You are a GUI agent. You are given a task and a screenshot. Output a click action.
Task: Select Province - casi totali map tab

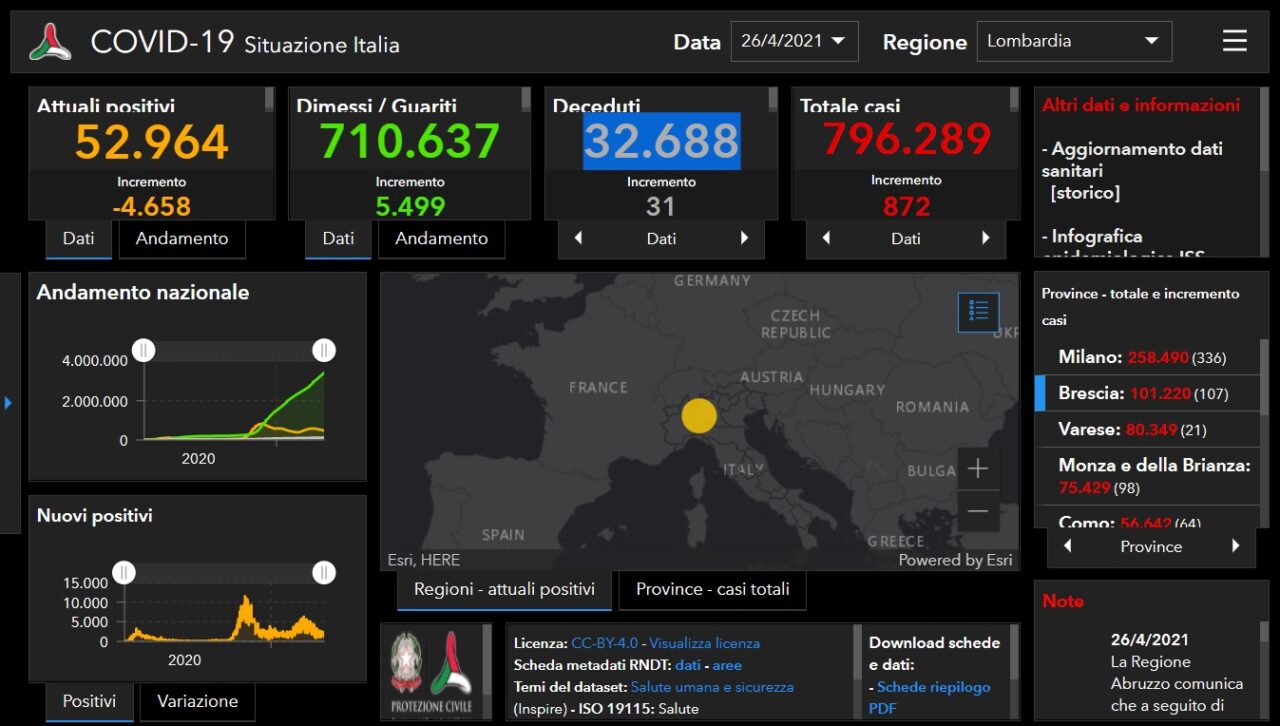click(712, 589)
